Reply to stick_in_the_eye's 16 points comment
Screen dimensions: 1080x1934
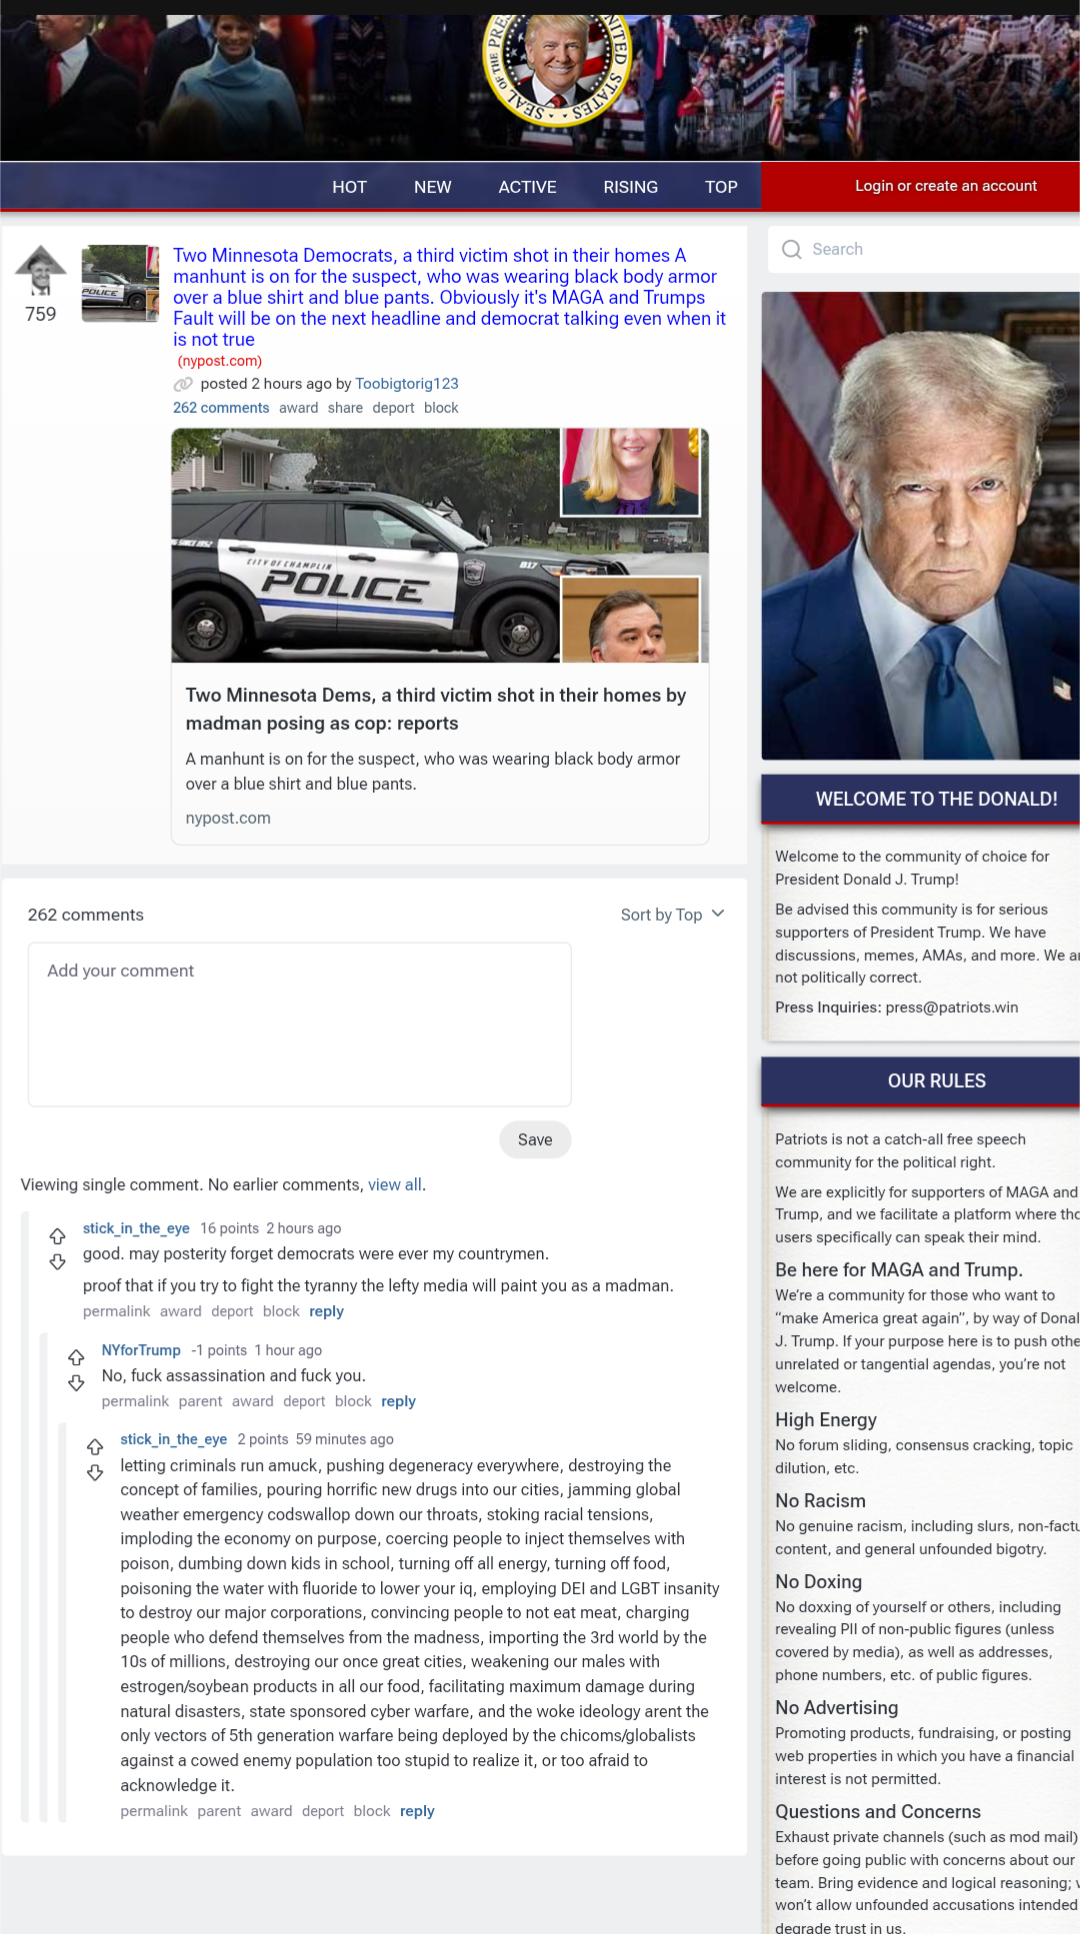click(x=326, y=1311)
